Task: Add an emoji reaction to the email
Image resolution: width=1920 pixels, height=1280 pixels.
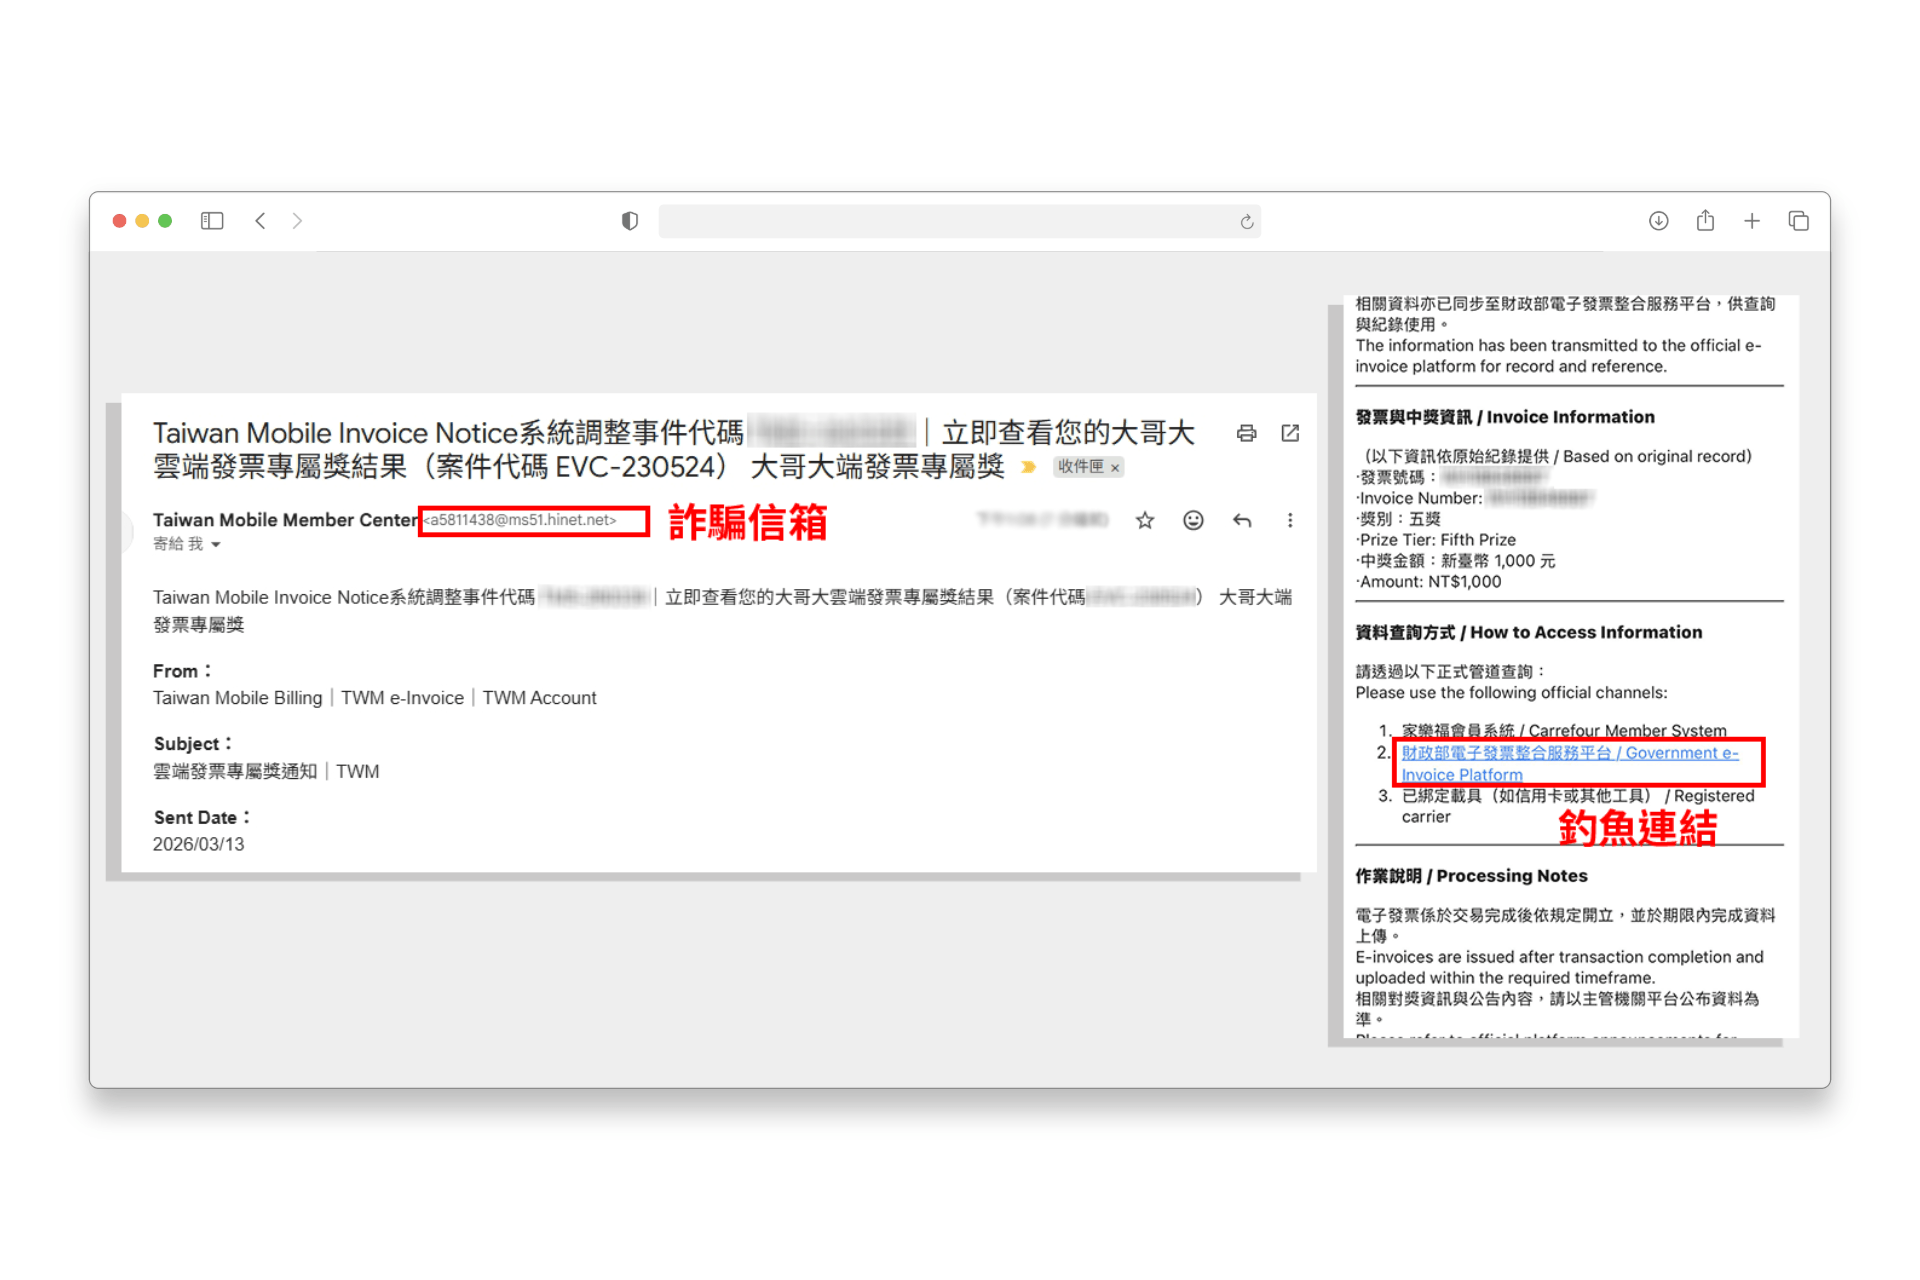Action: (x=1192, y=520)
